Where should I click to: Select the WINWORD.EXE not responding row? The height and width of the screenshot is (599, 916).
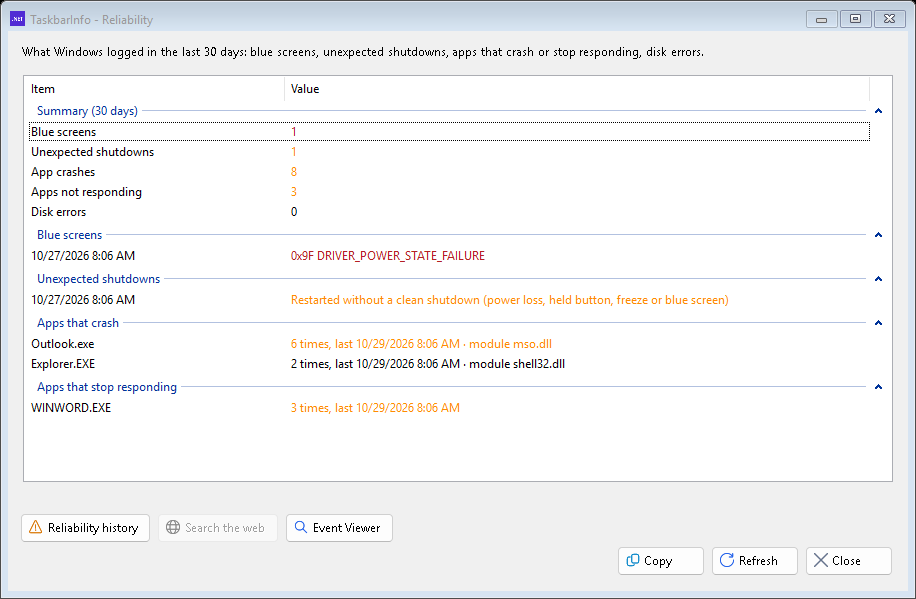click(x=449, y=408)
